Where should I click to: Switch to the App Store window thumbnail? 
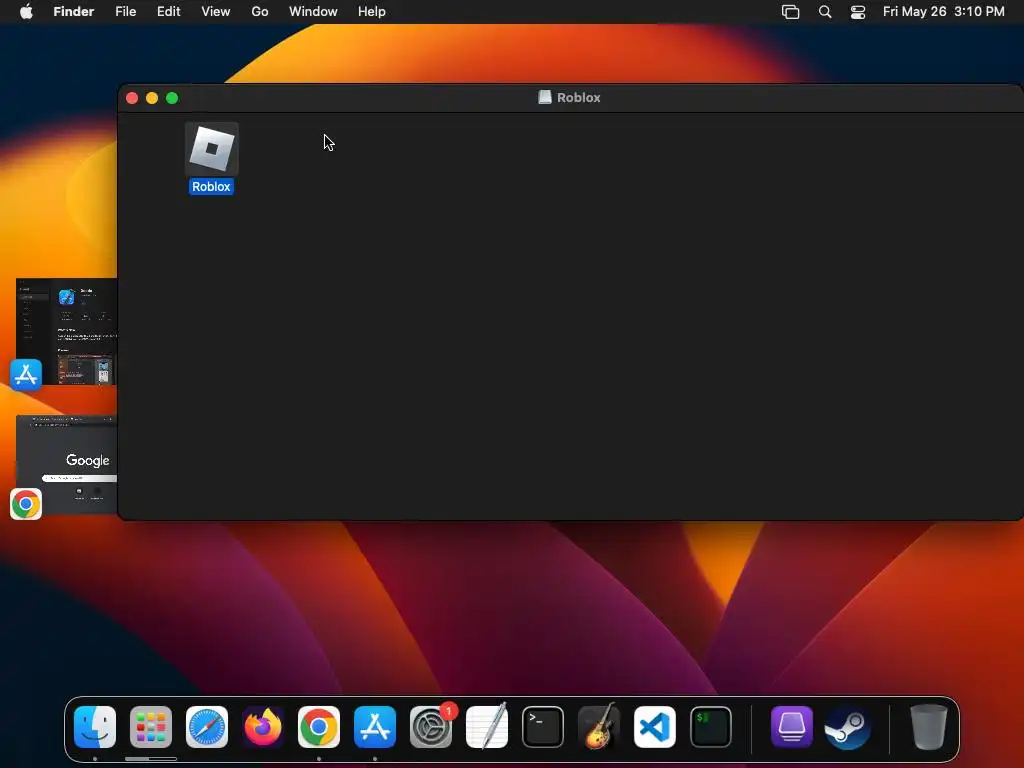[67, 331]
